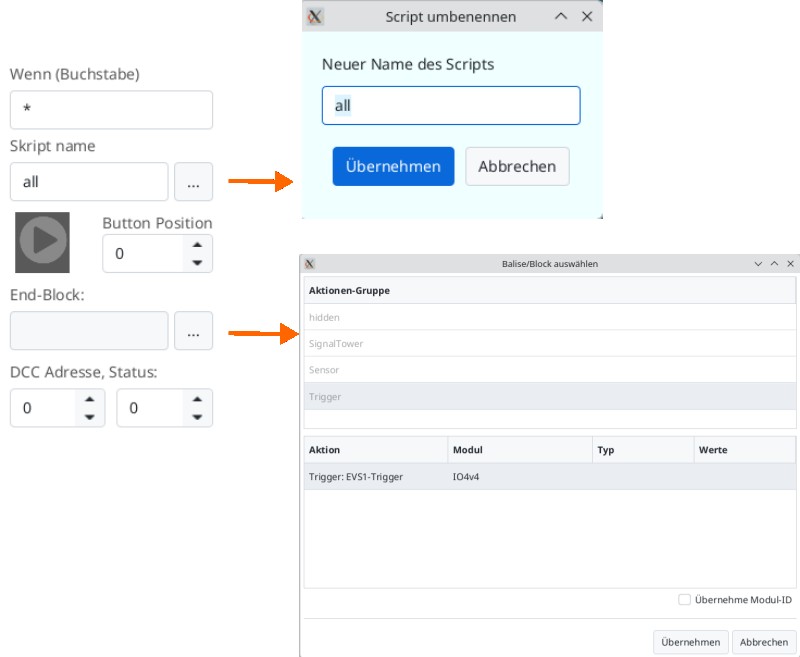The image size is (800, 657).
Task: Click the X11 icon in Script umbenennen titlebar
Action: 314,17
